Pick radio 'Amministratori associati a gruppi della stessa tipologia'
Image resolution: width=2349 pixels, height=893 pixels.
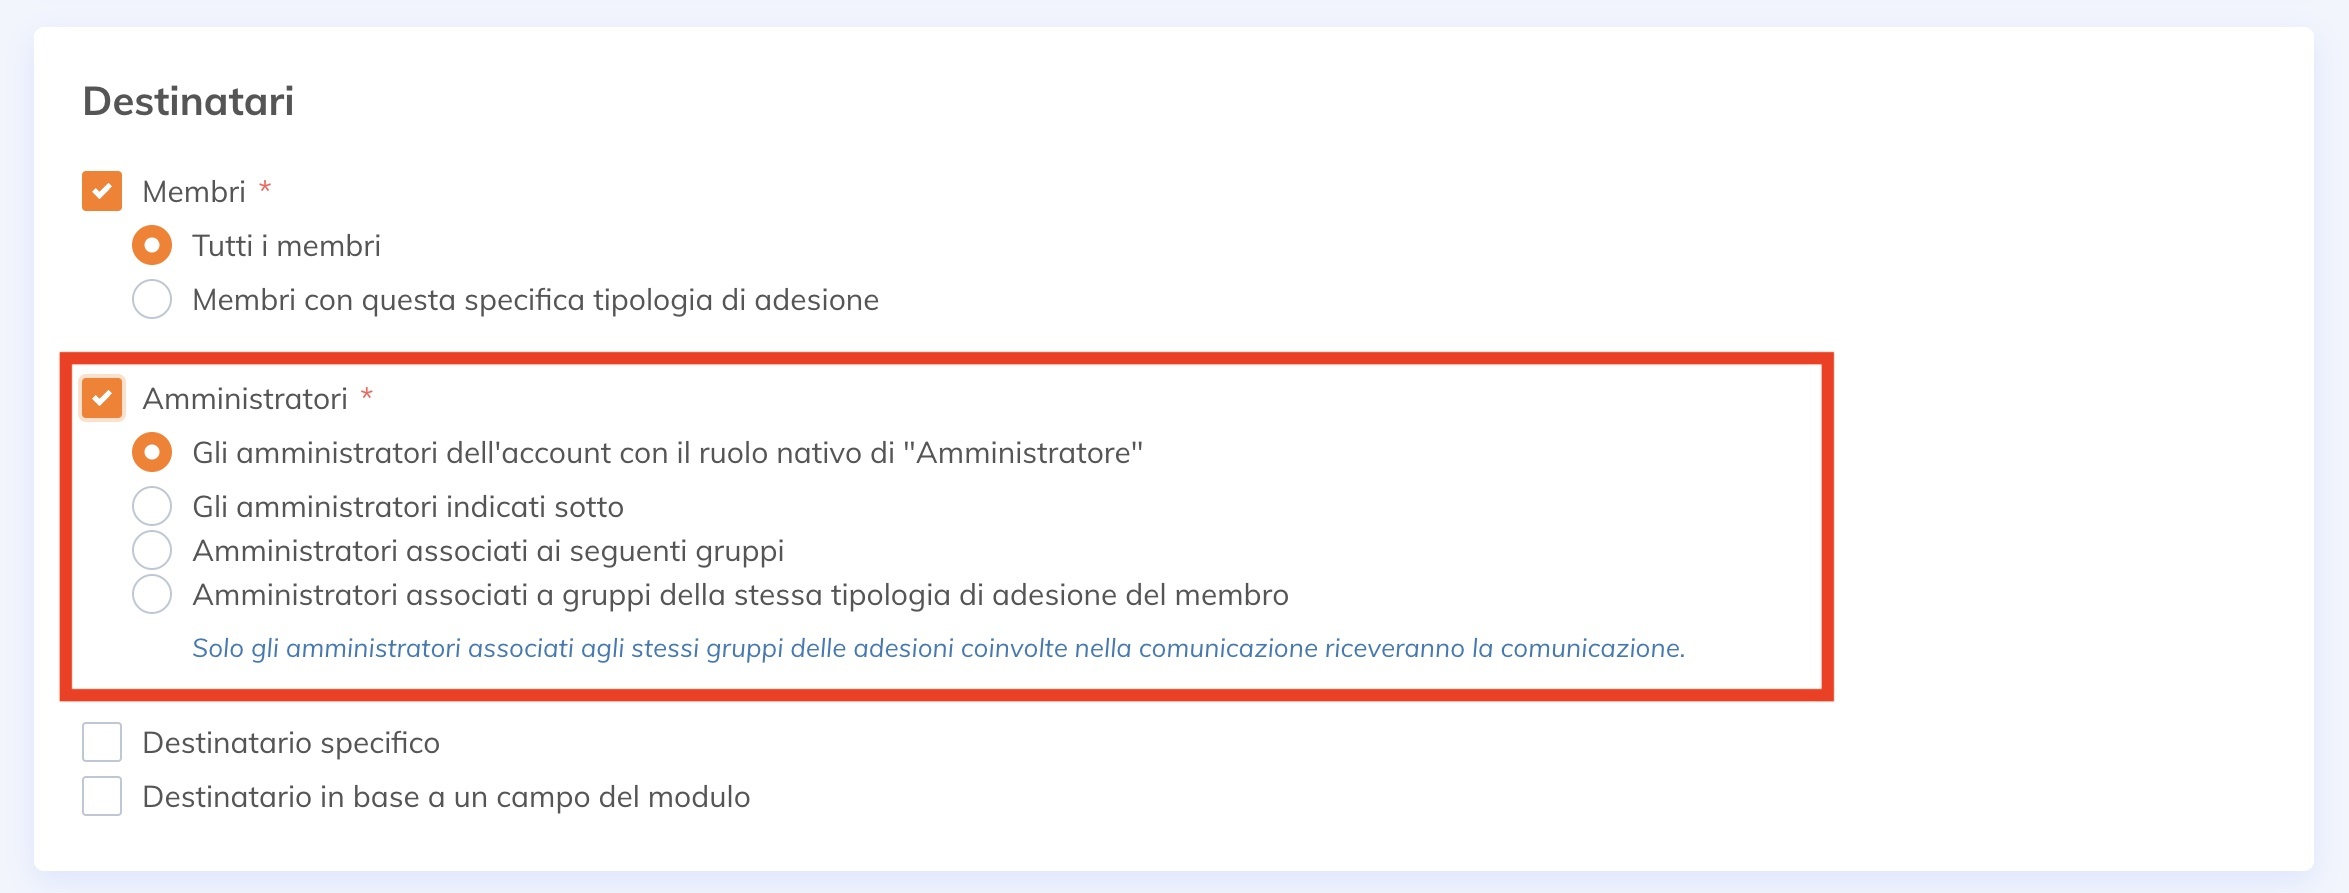(152, 594)
